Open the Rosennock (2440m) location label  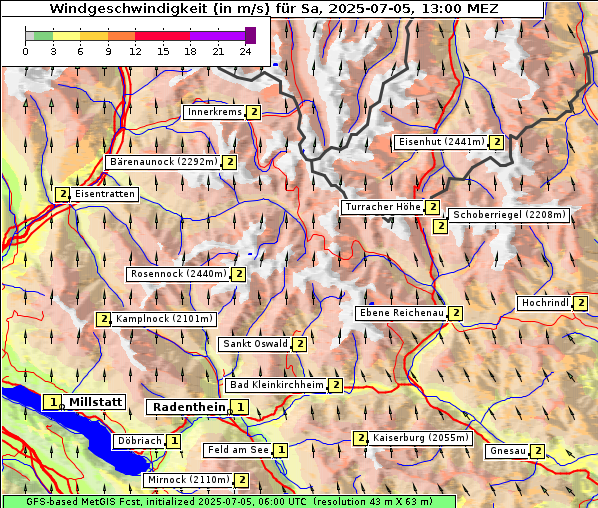pyautogui.click(x=179, y=274)
